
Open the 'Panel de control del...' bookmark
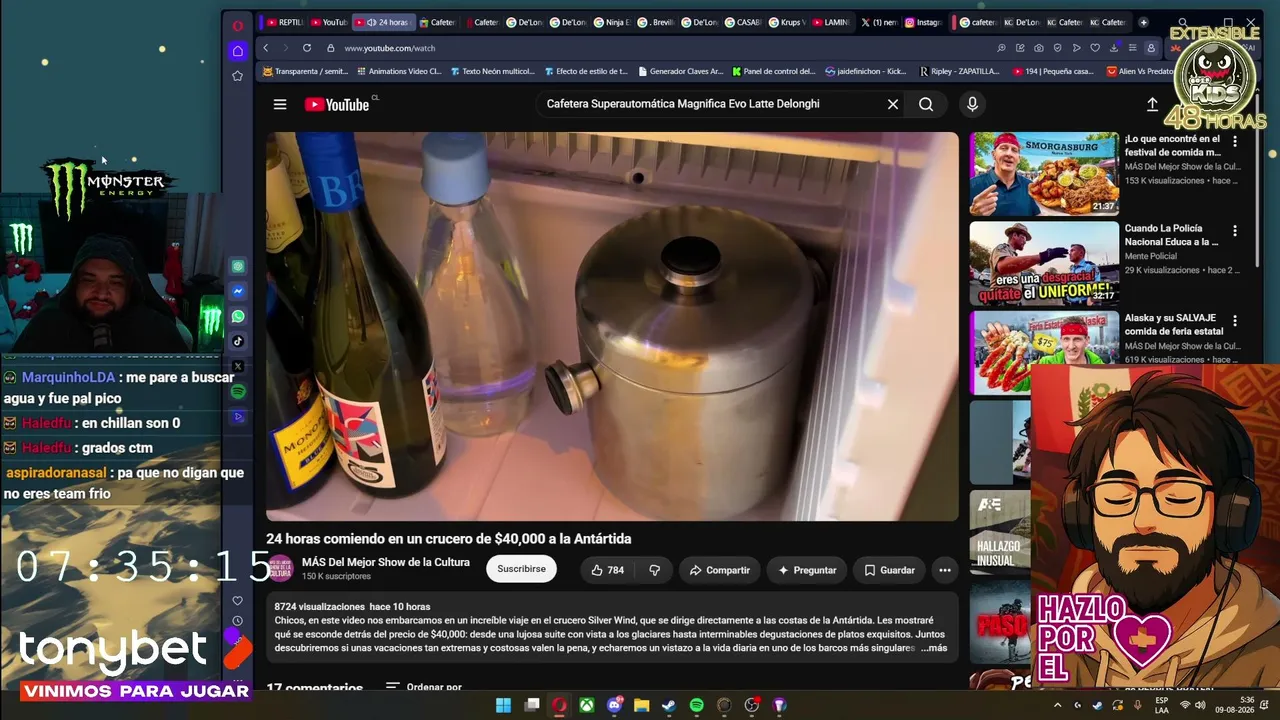[773, 71]
